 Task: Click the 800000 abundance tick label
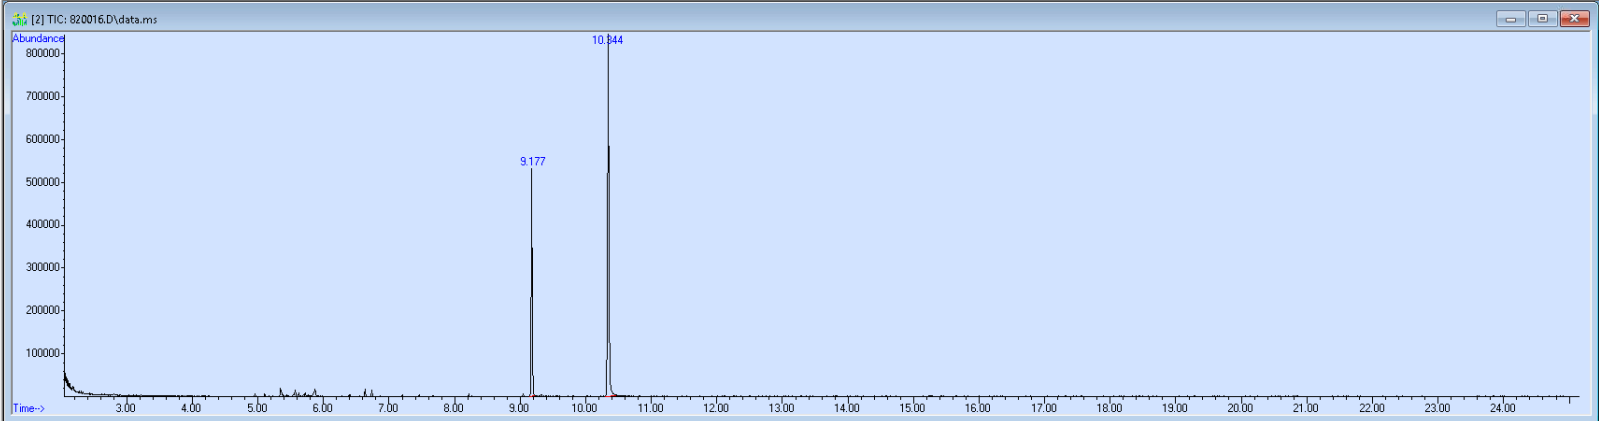tap(43, 53)
